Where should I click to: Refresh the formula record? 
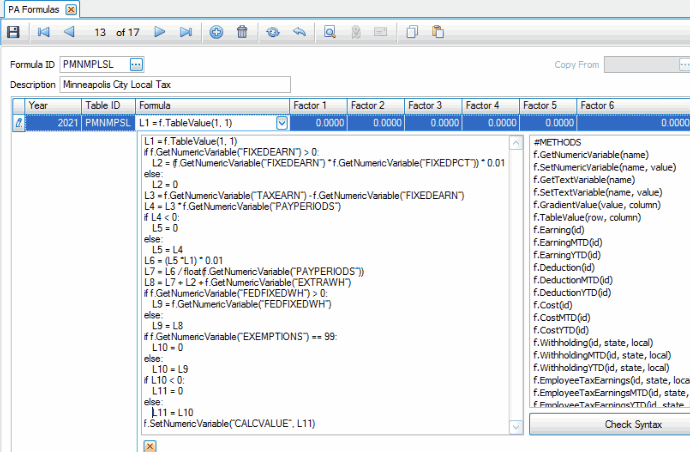pyautogui.click(x=273, y=32)
